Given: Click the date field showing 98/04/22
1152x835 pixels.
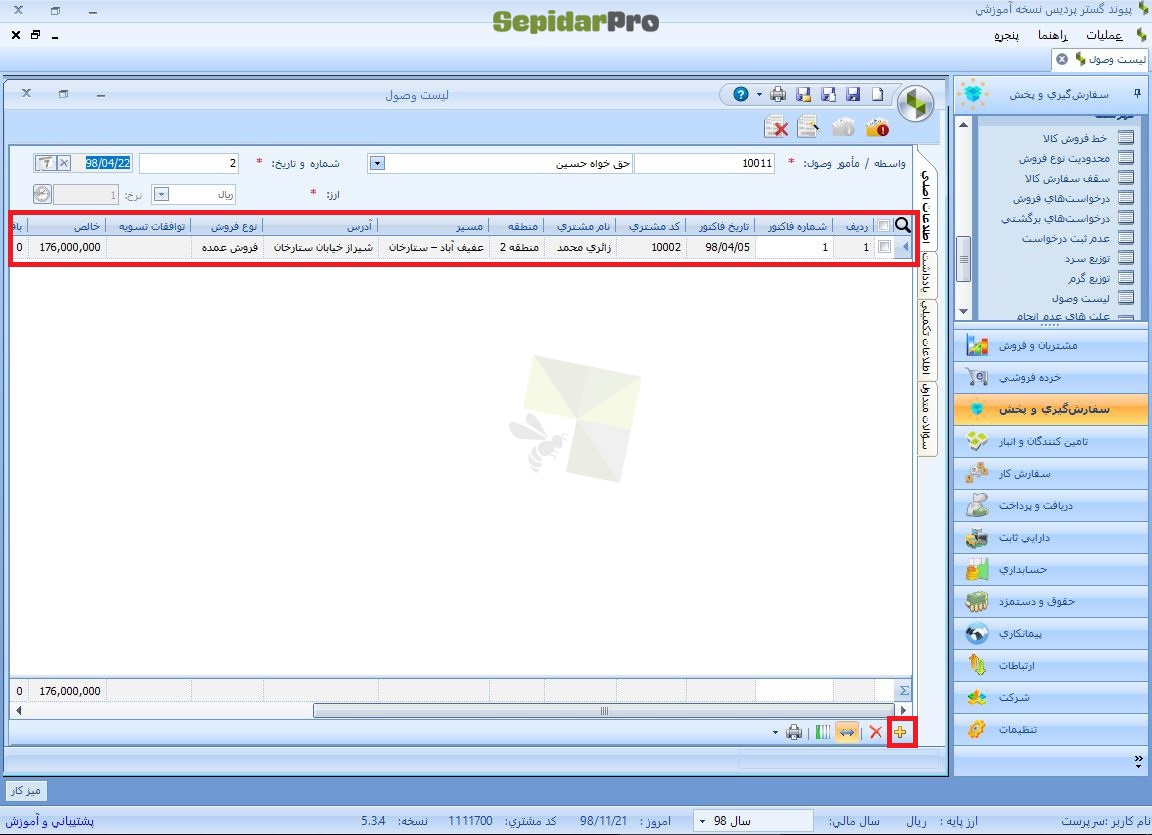Looking at the screenshot, I should coord(108,163).
